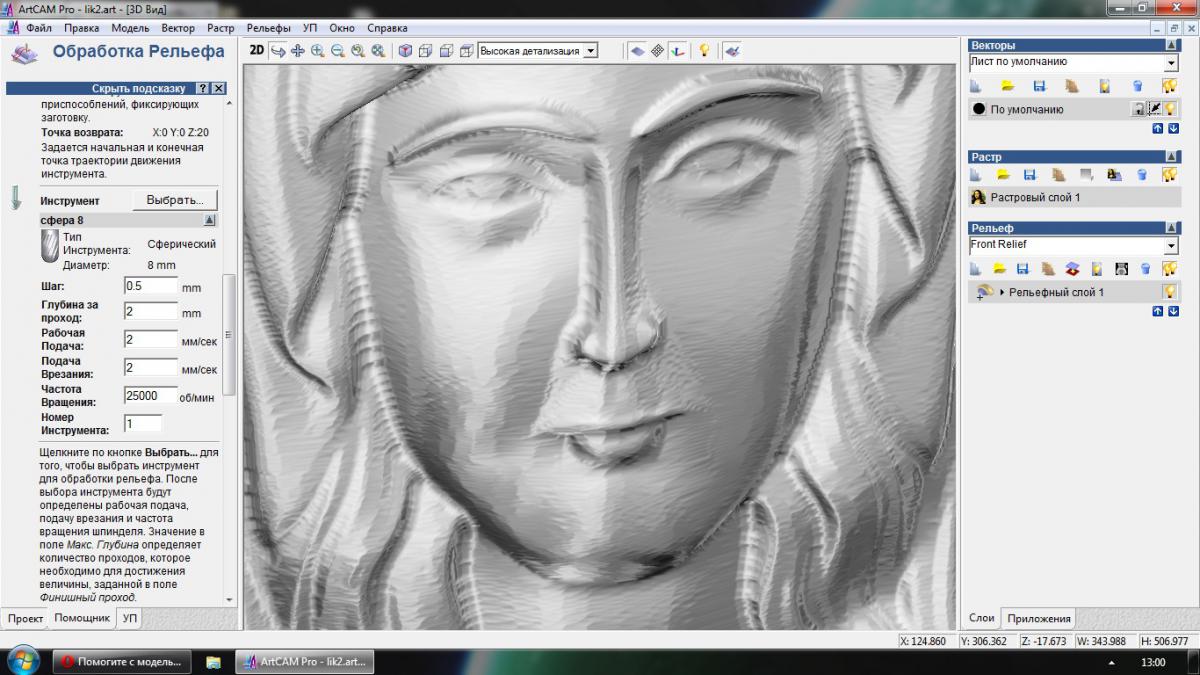The width and height of the screenshot is (1200, 675).
Task: Click the Шаг stepover input field
Action: (150, 286)
